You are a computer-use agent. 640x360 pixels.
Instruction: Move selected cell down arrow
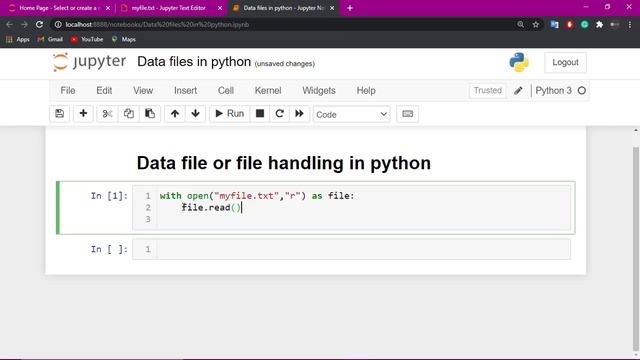click(x=195, y=113)
